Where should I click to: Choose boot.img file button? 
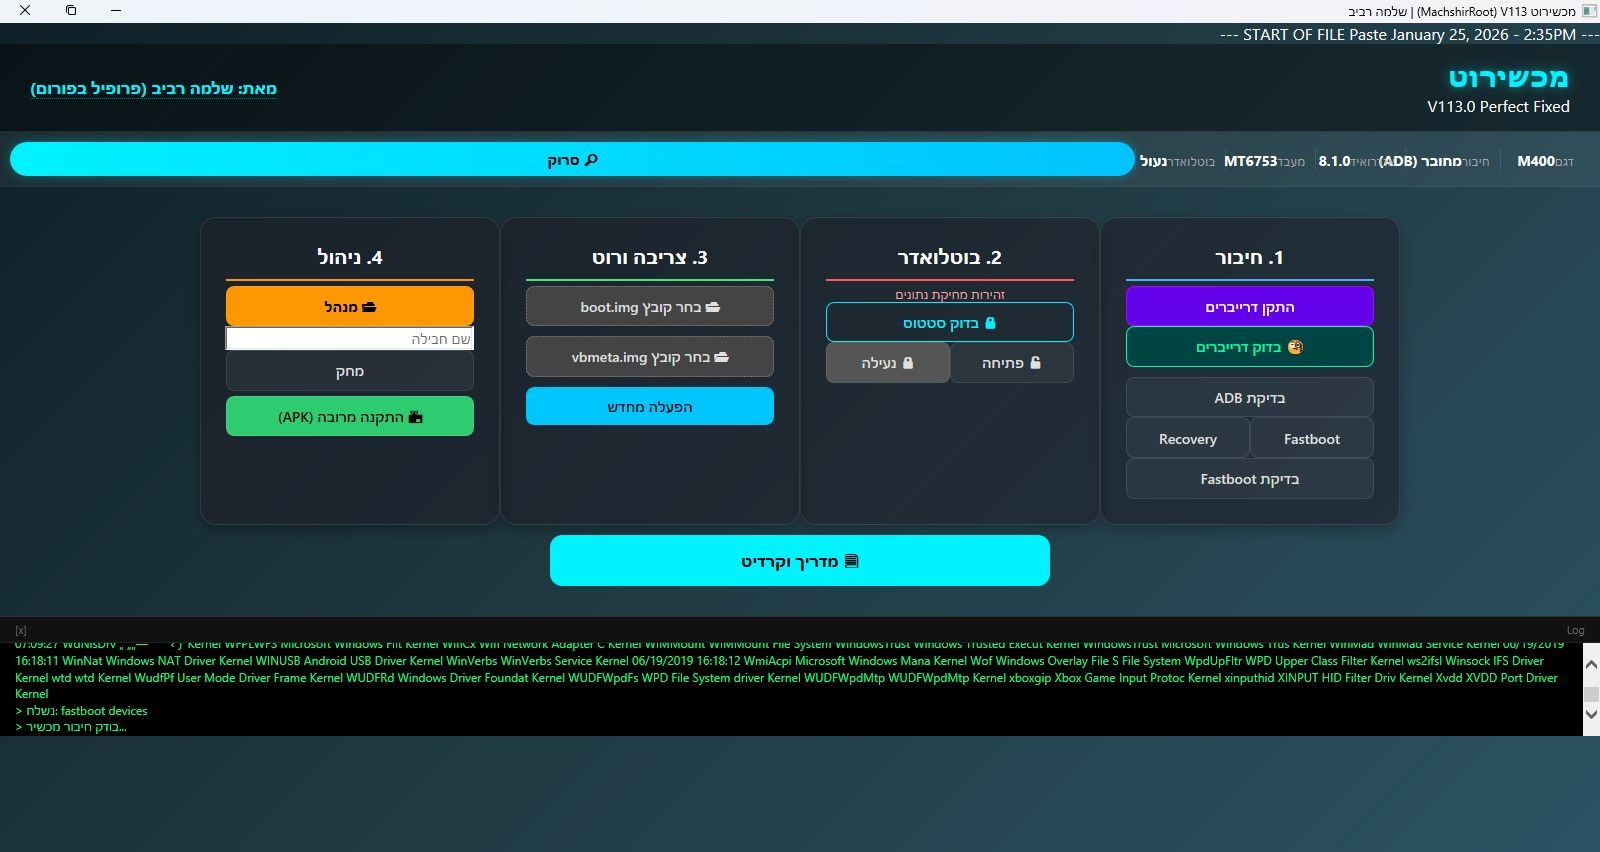click(649, 307)
